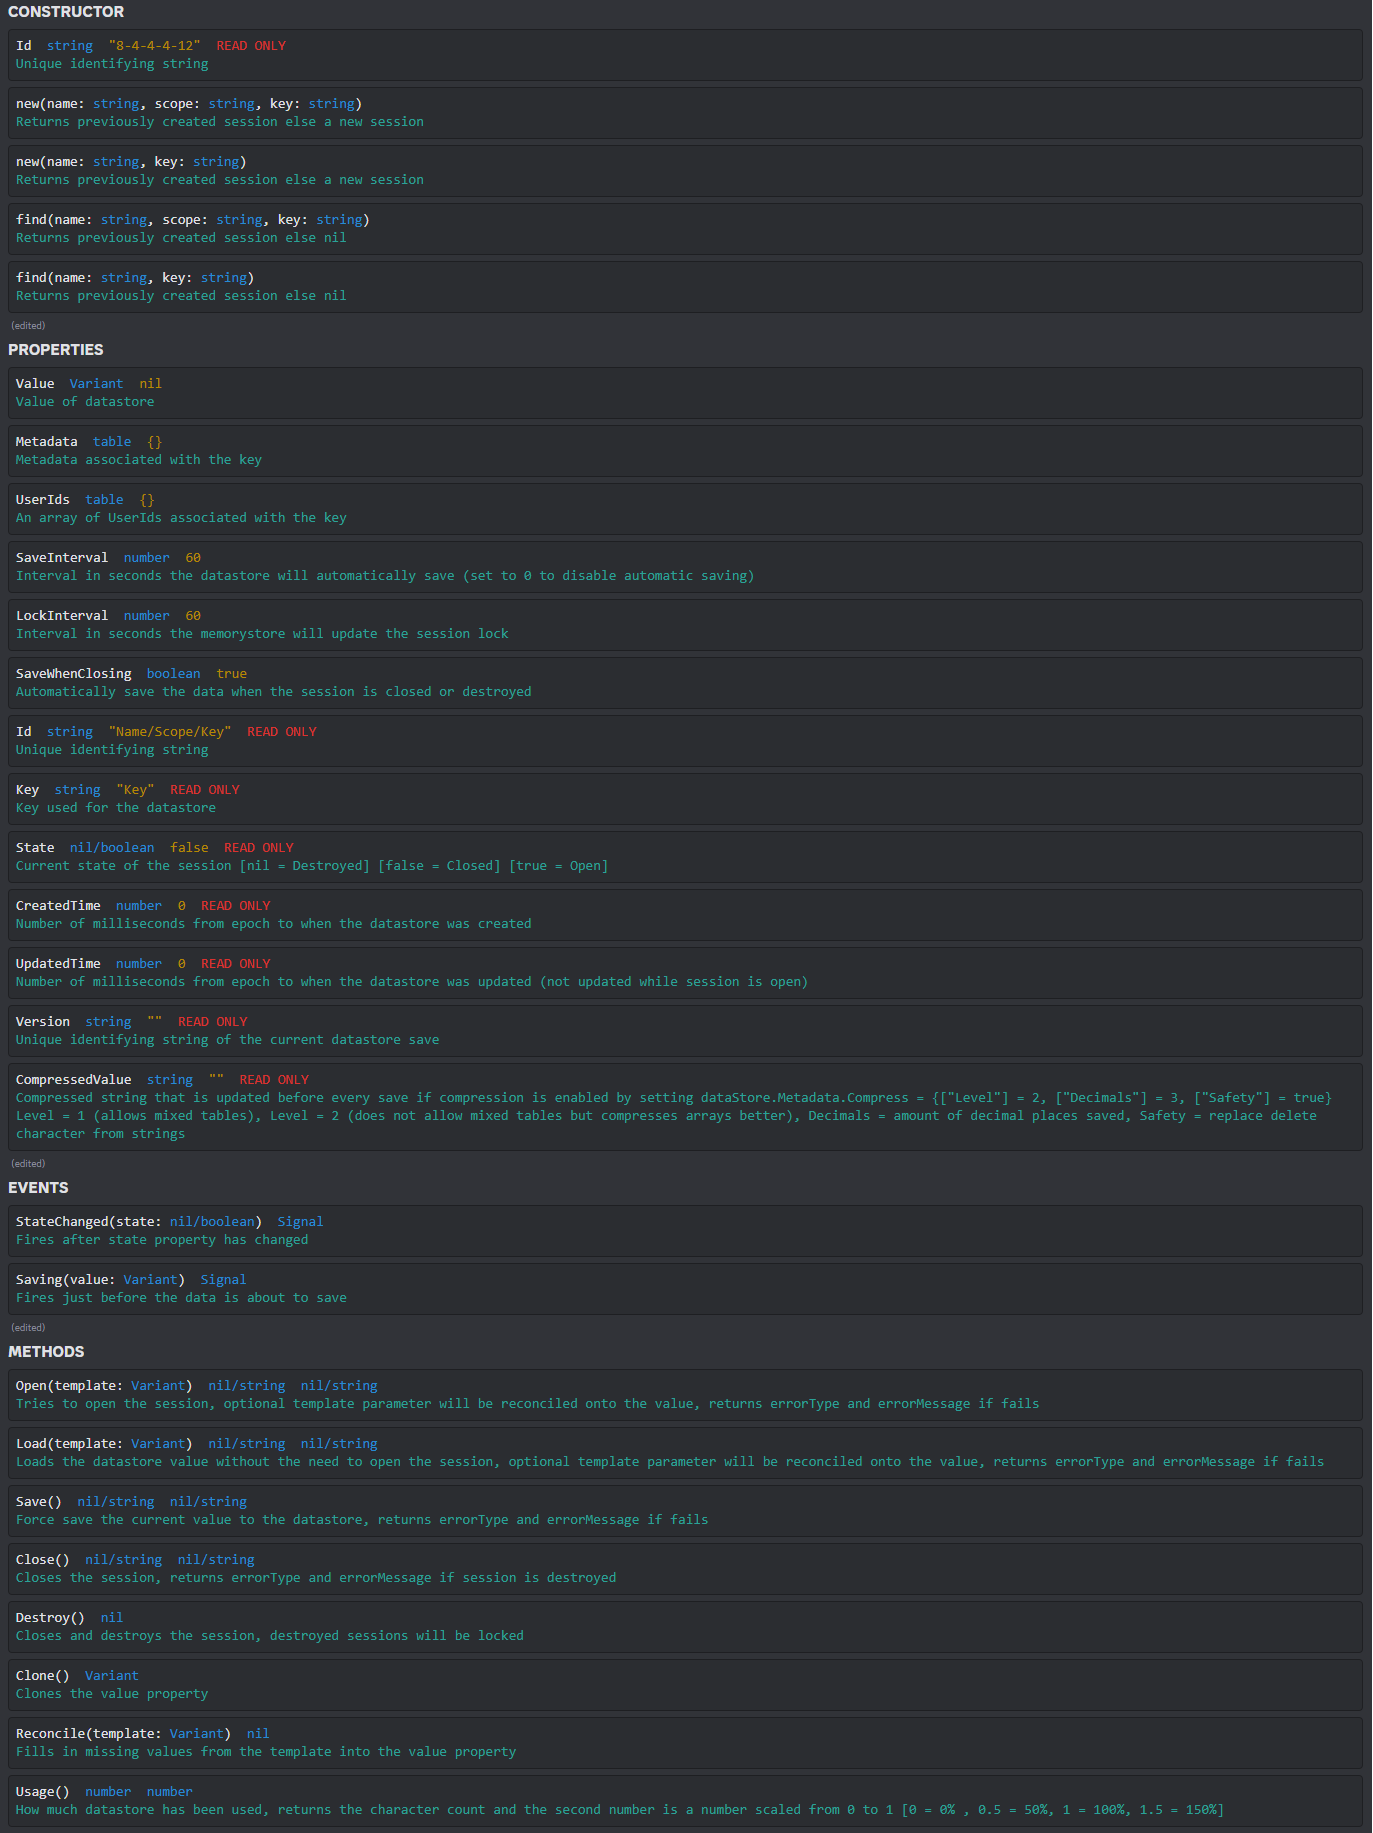Select the UserIds table property block

coord(685,509)
